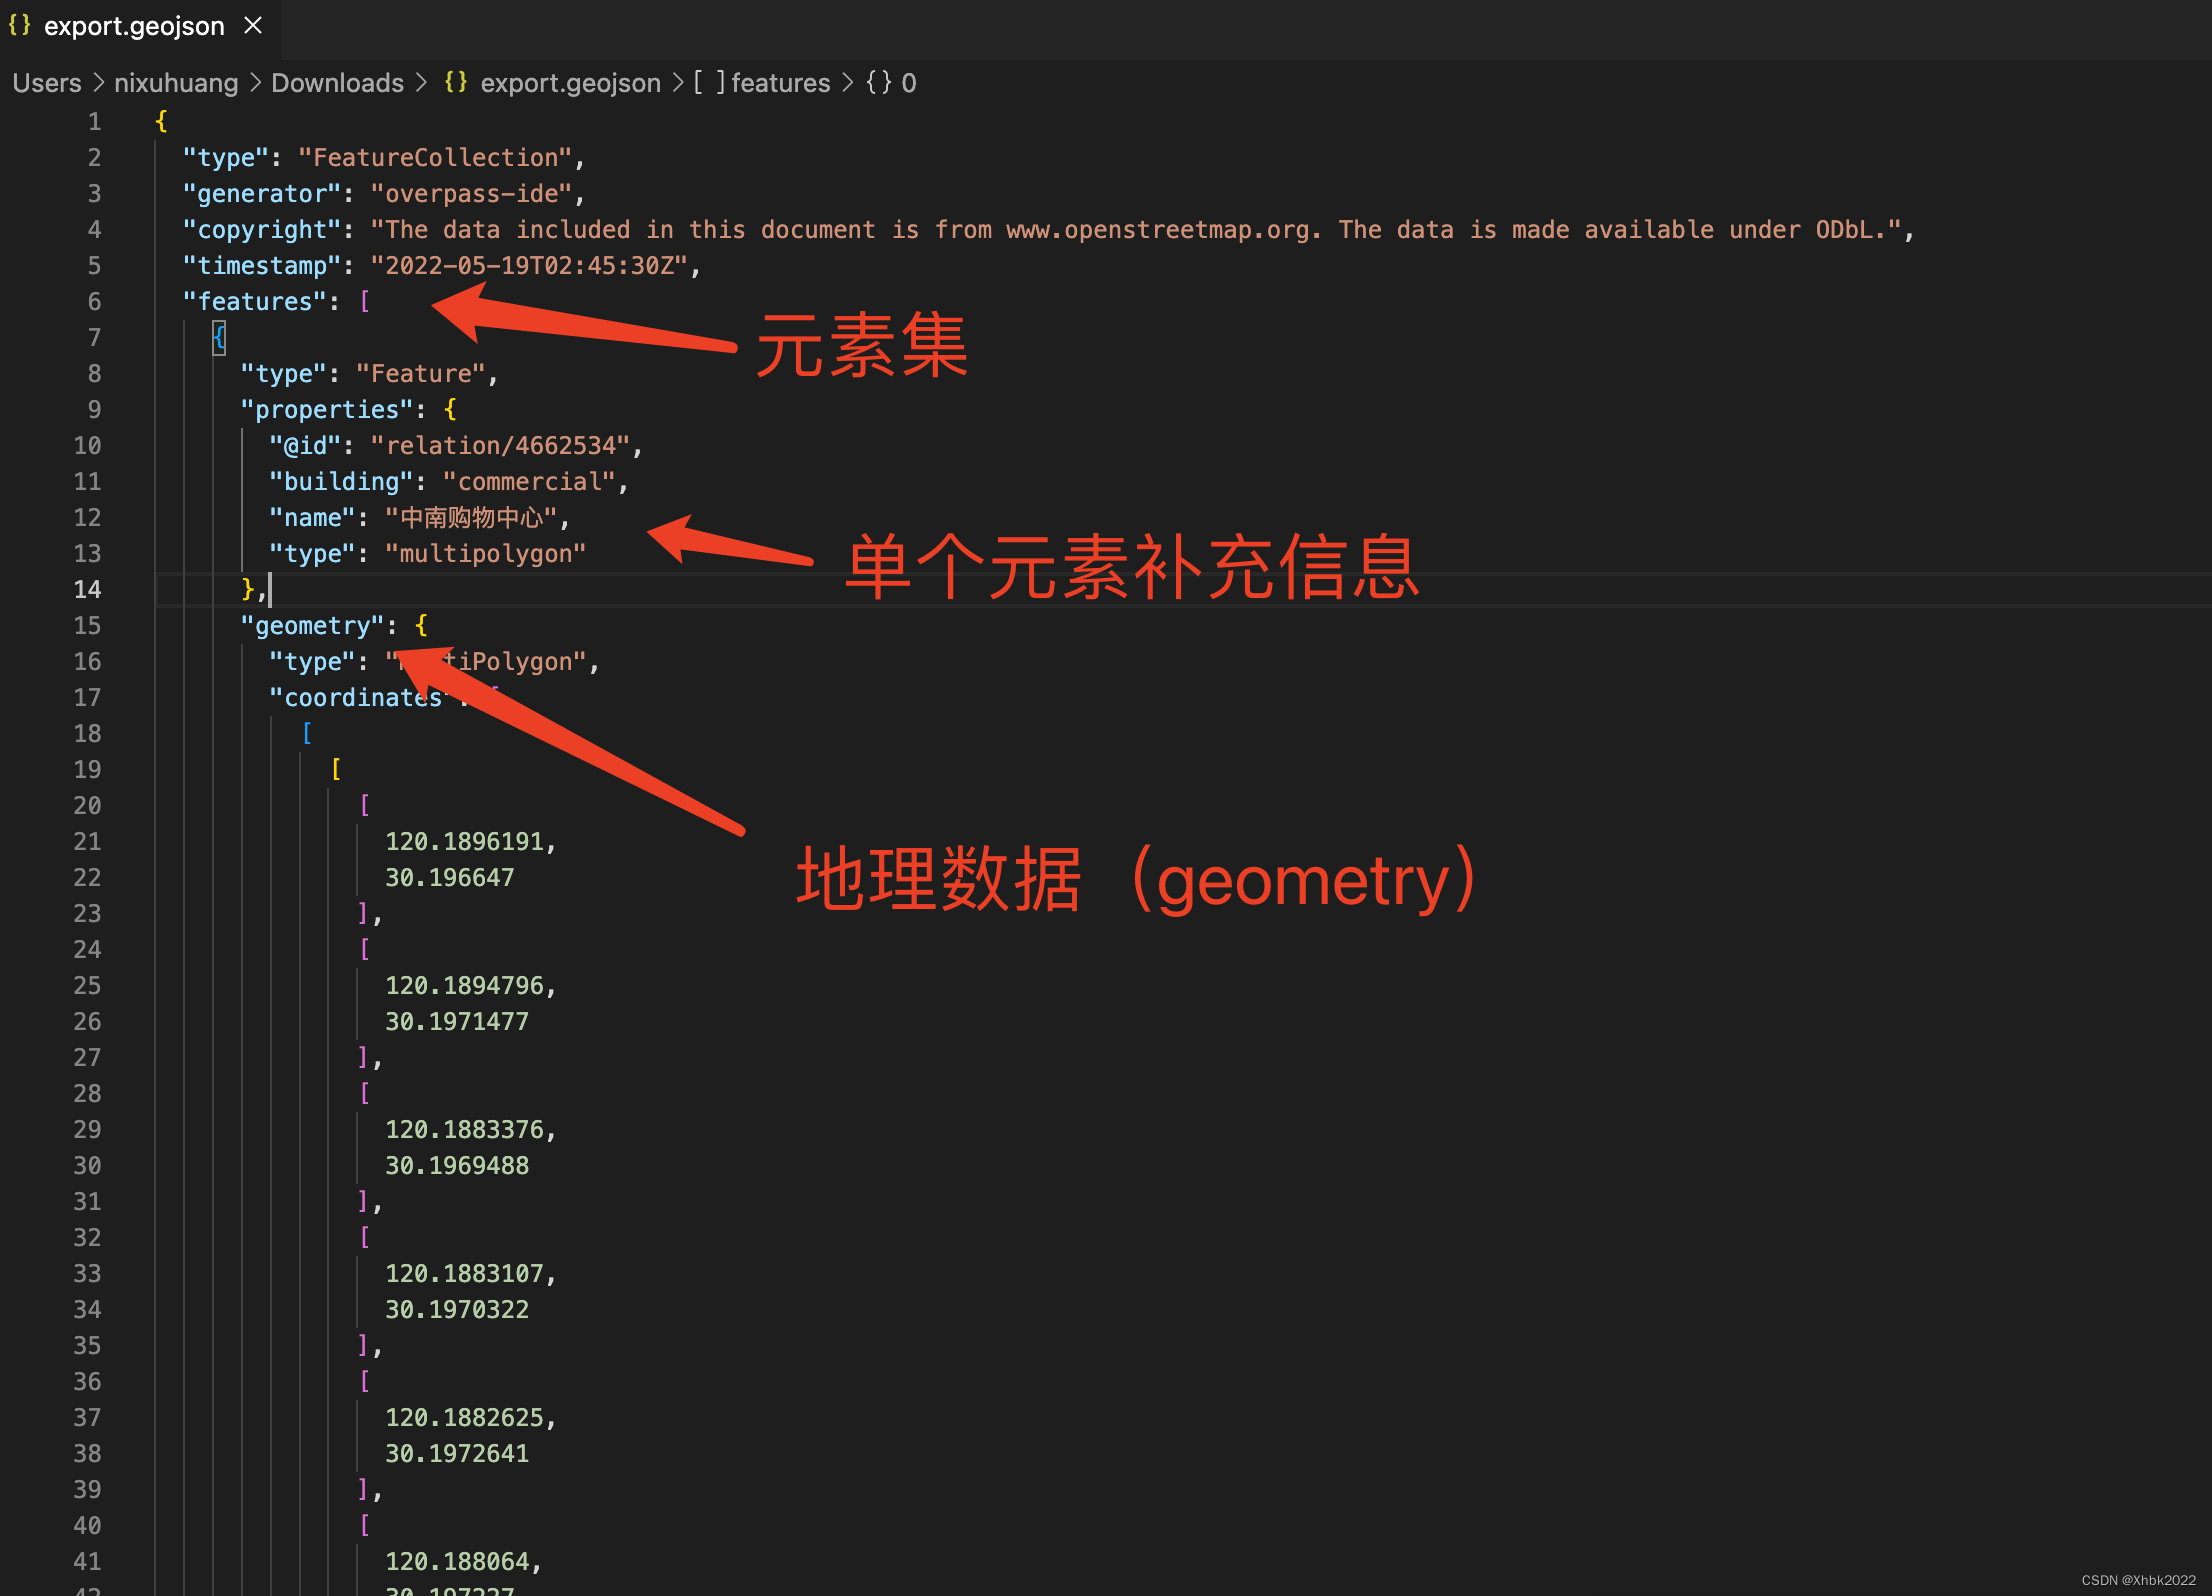Click the "type" key on line 16

tap(312, 662)
